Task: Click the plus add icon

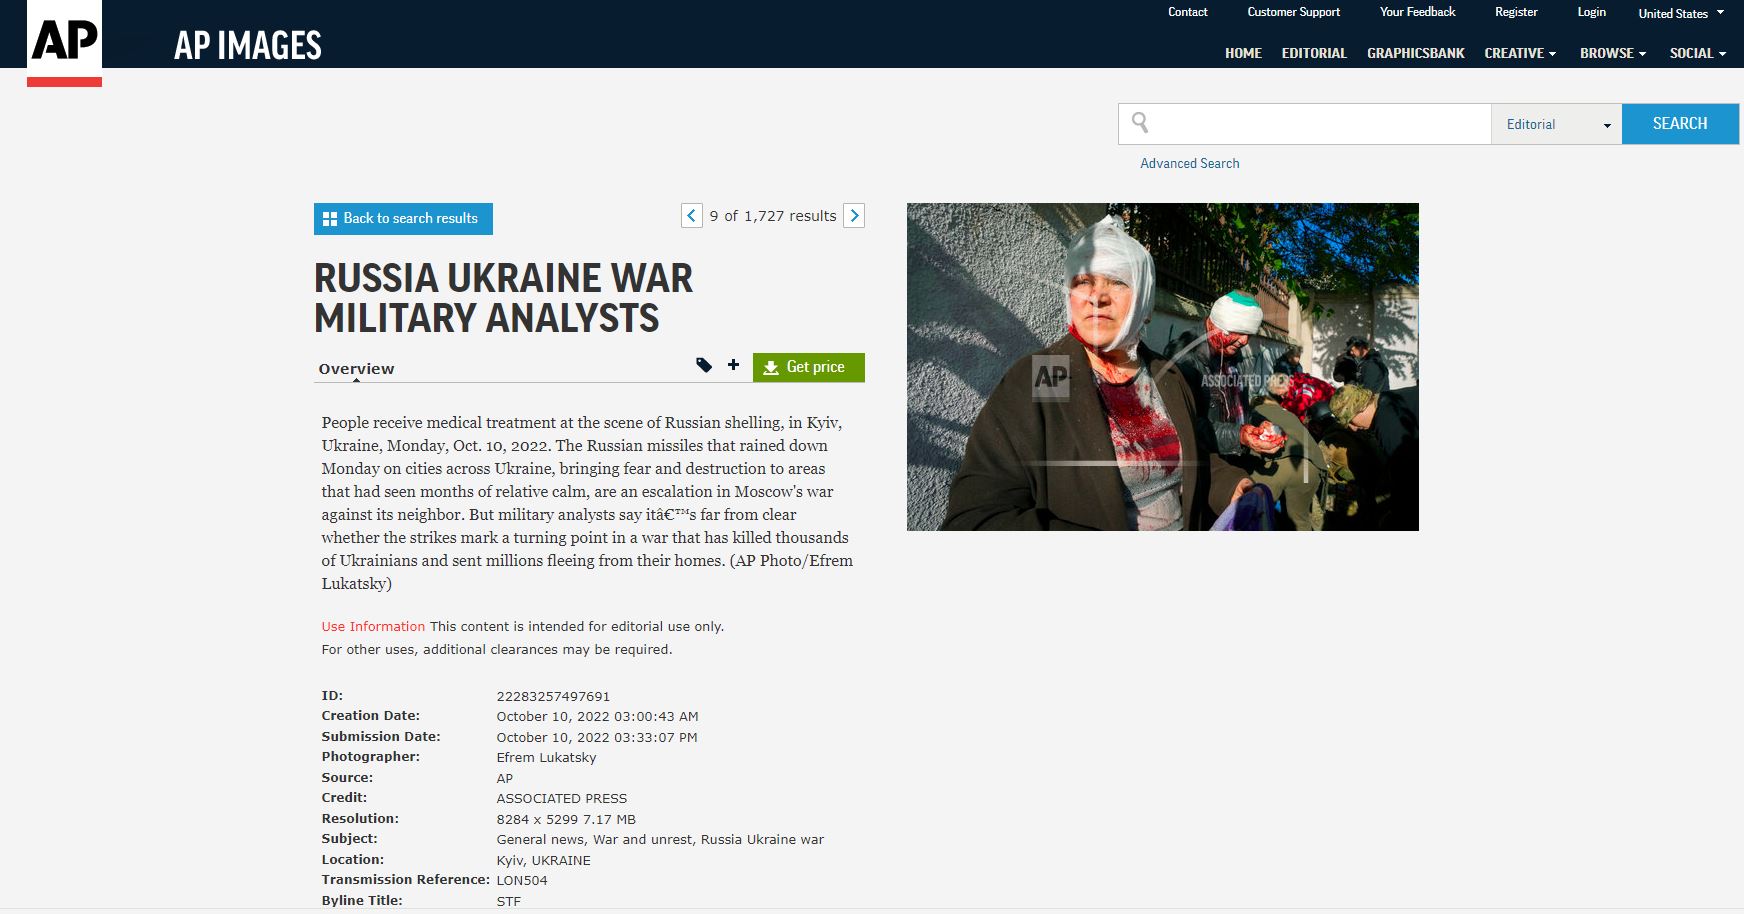Action: 733,366
